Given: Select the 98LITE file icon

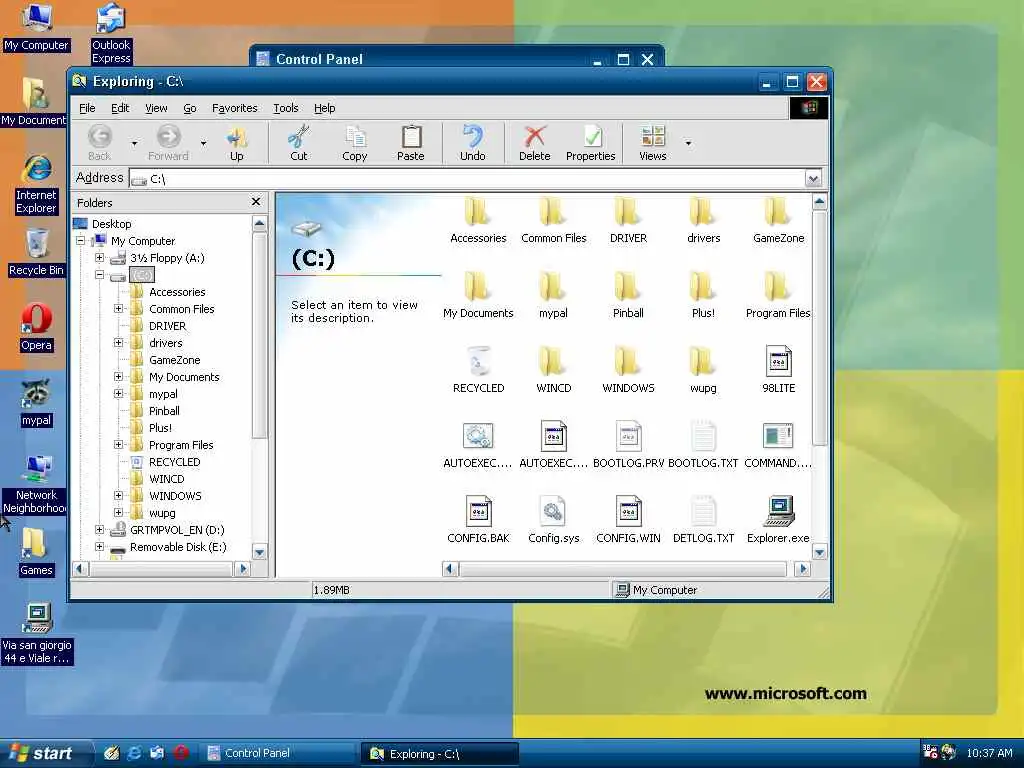Looking at the screenshot, I should (778, 361).
